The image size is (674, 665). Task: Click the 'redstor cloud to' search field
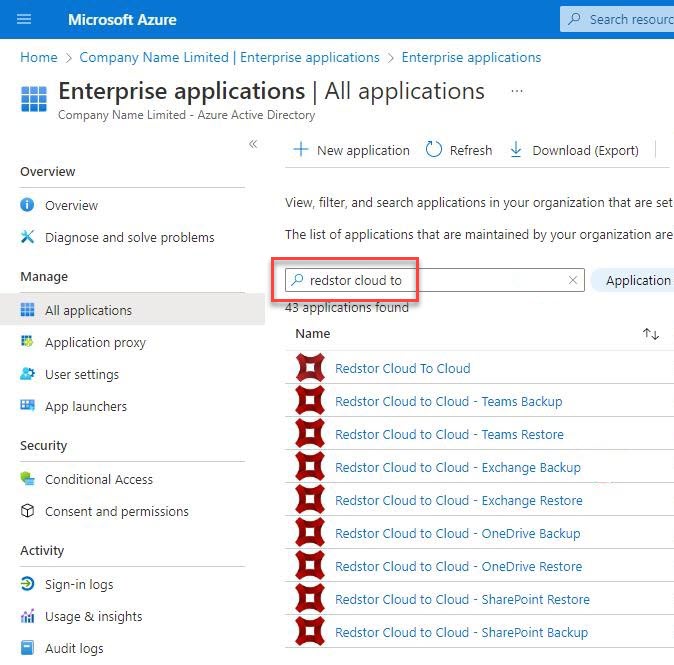pos(435,280)
